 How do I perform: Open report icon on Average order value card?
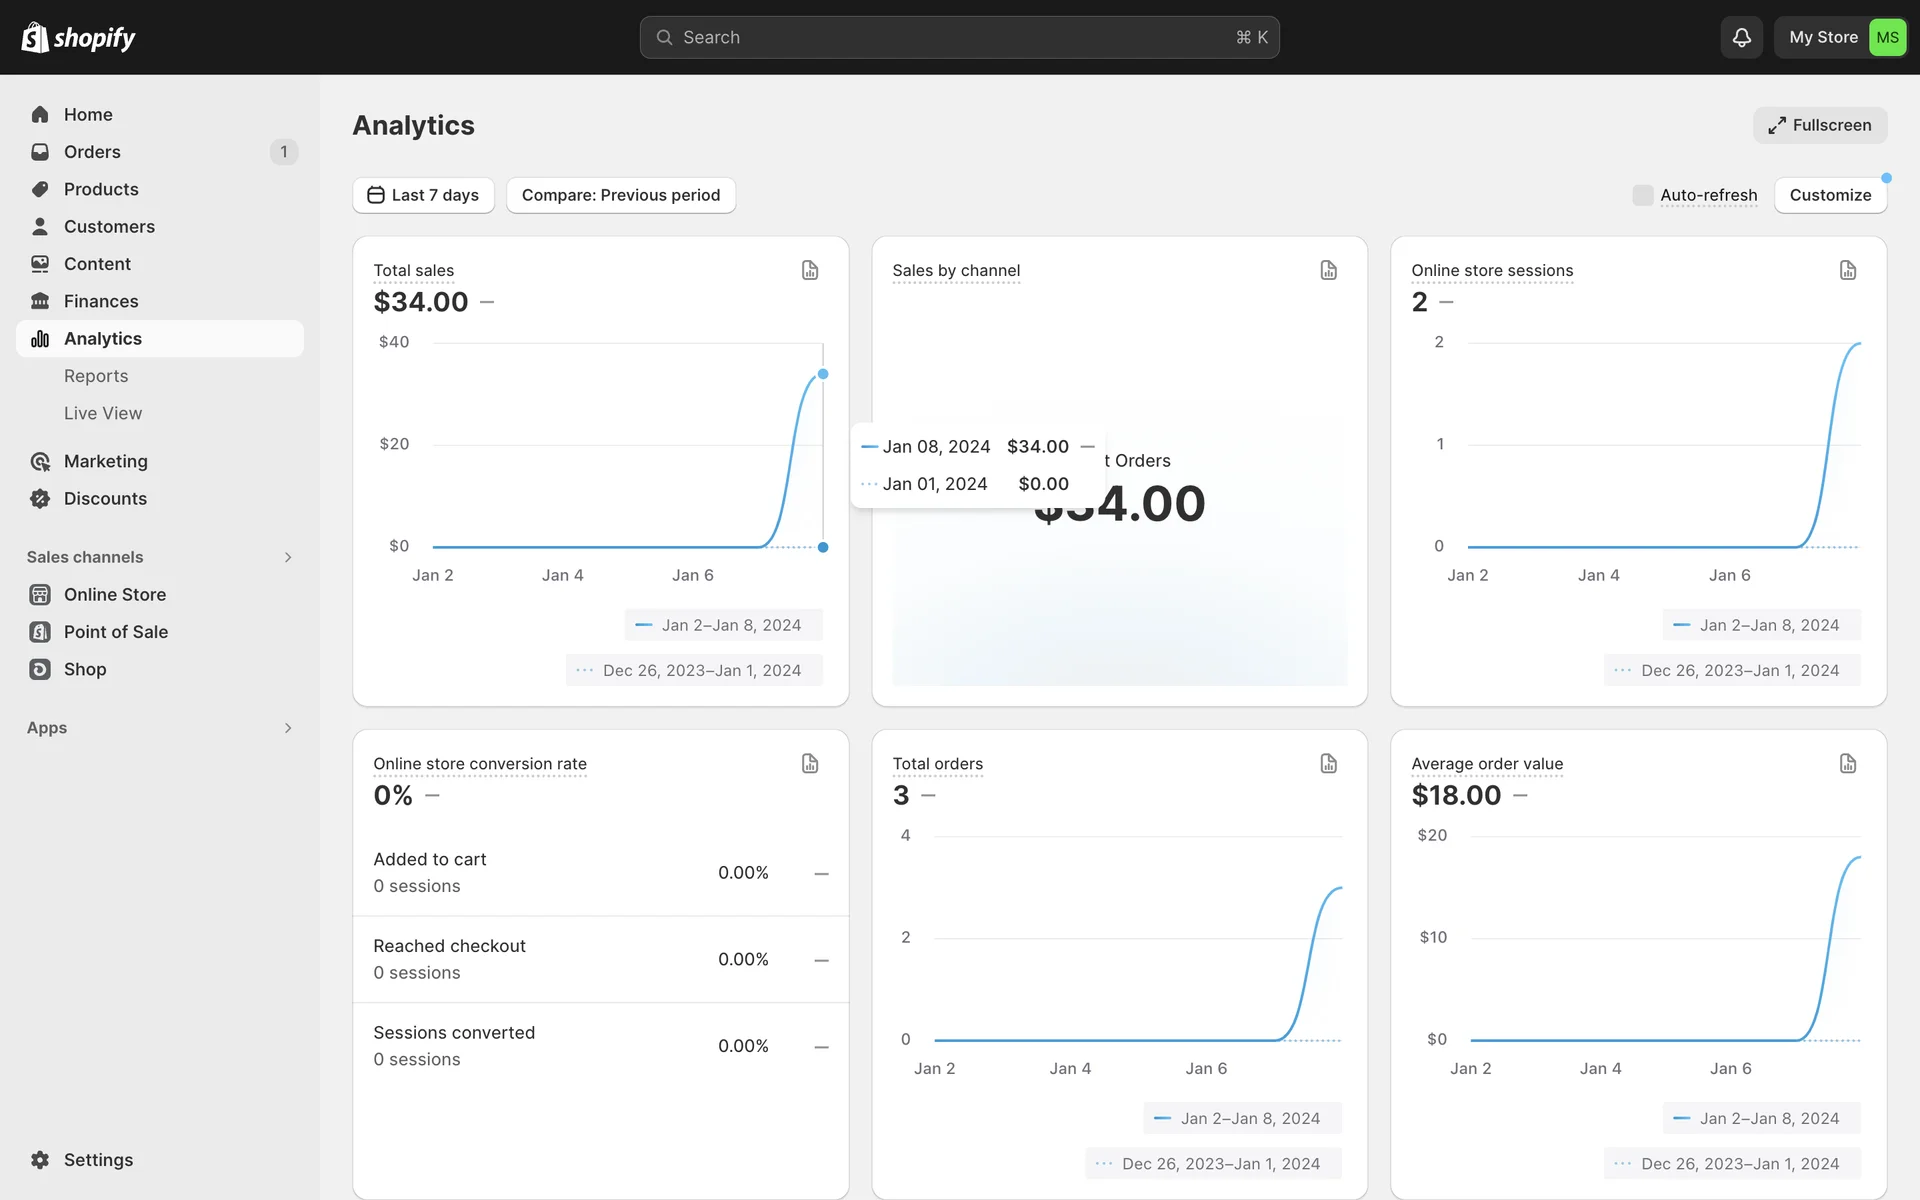(1847, 764)
